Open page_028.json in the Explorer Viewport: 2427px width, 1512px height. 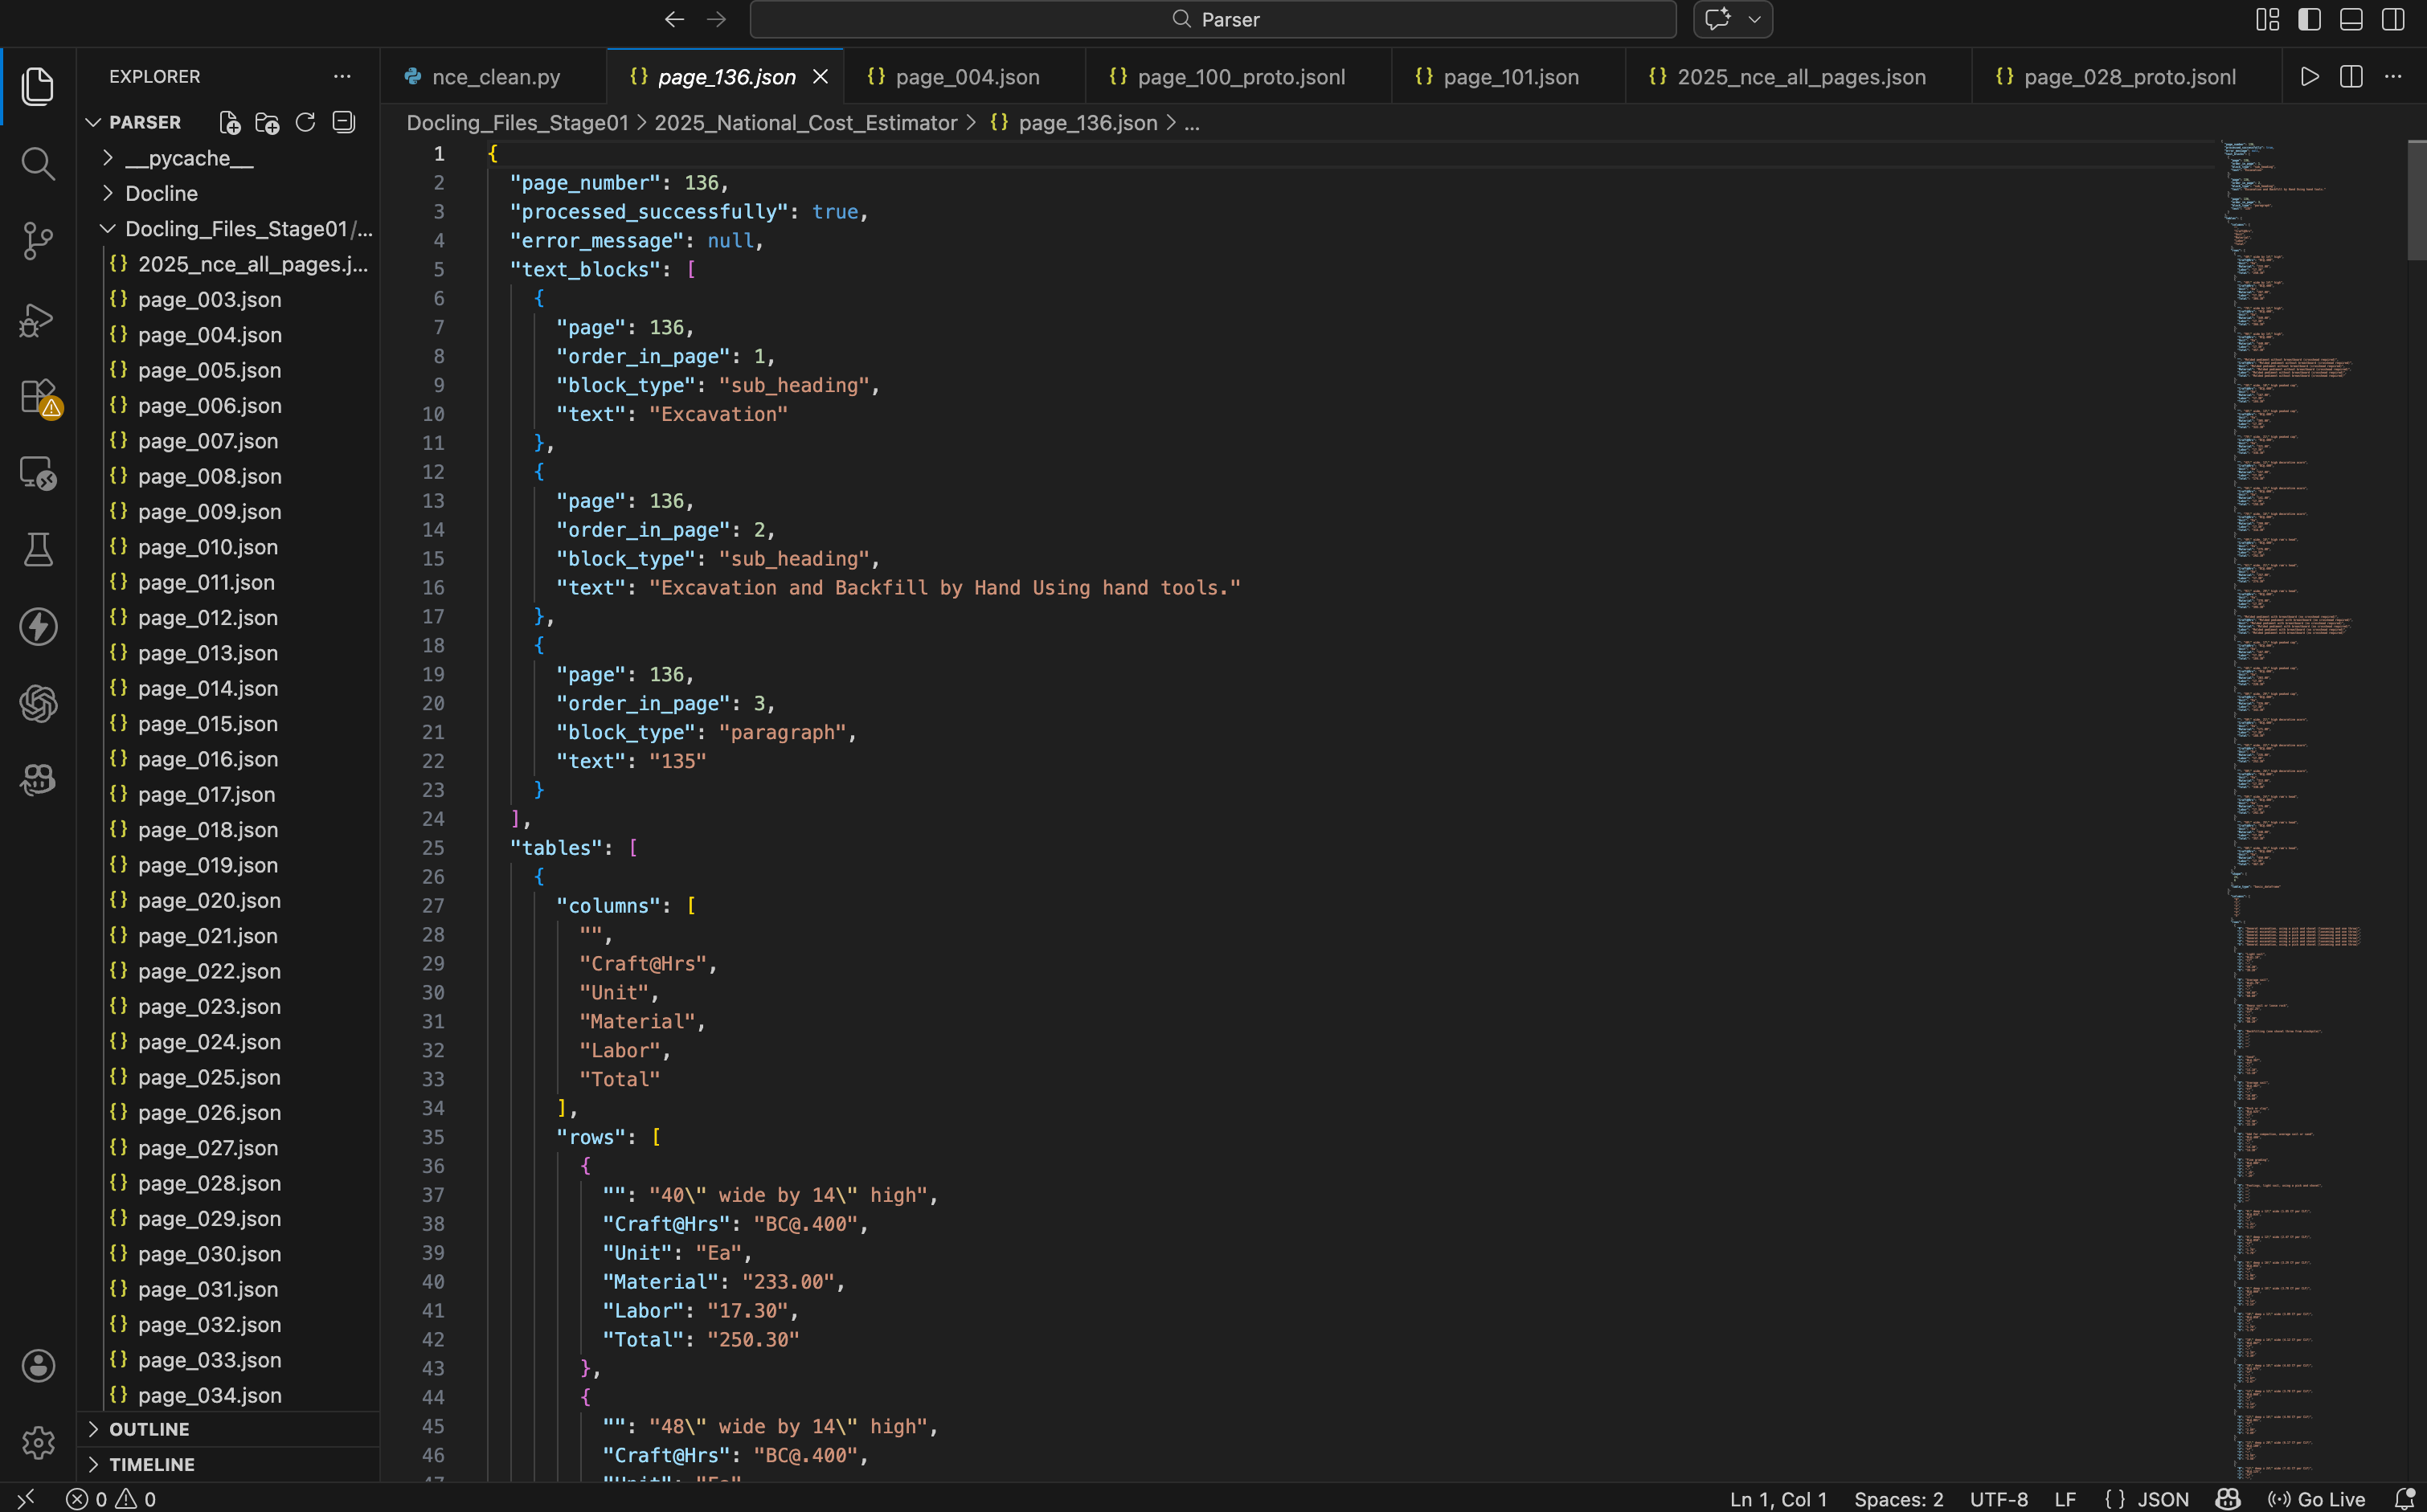pyautogui.click(x=209, y=1183)
